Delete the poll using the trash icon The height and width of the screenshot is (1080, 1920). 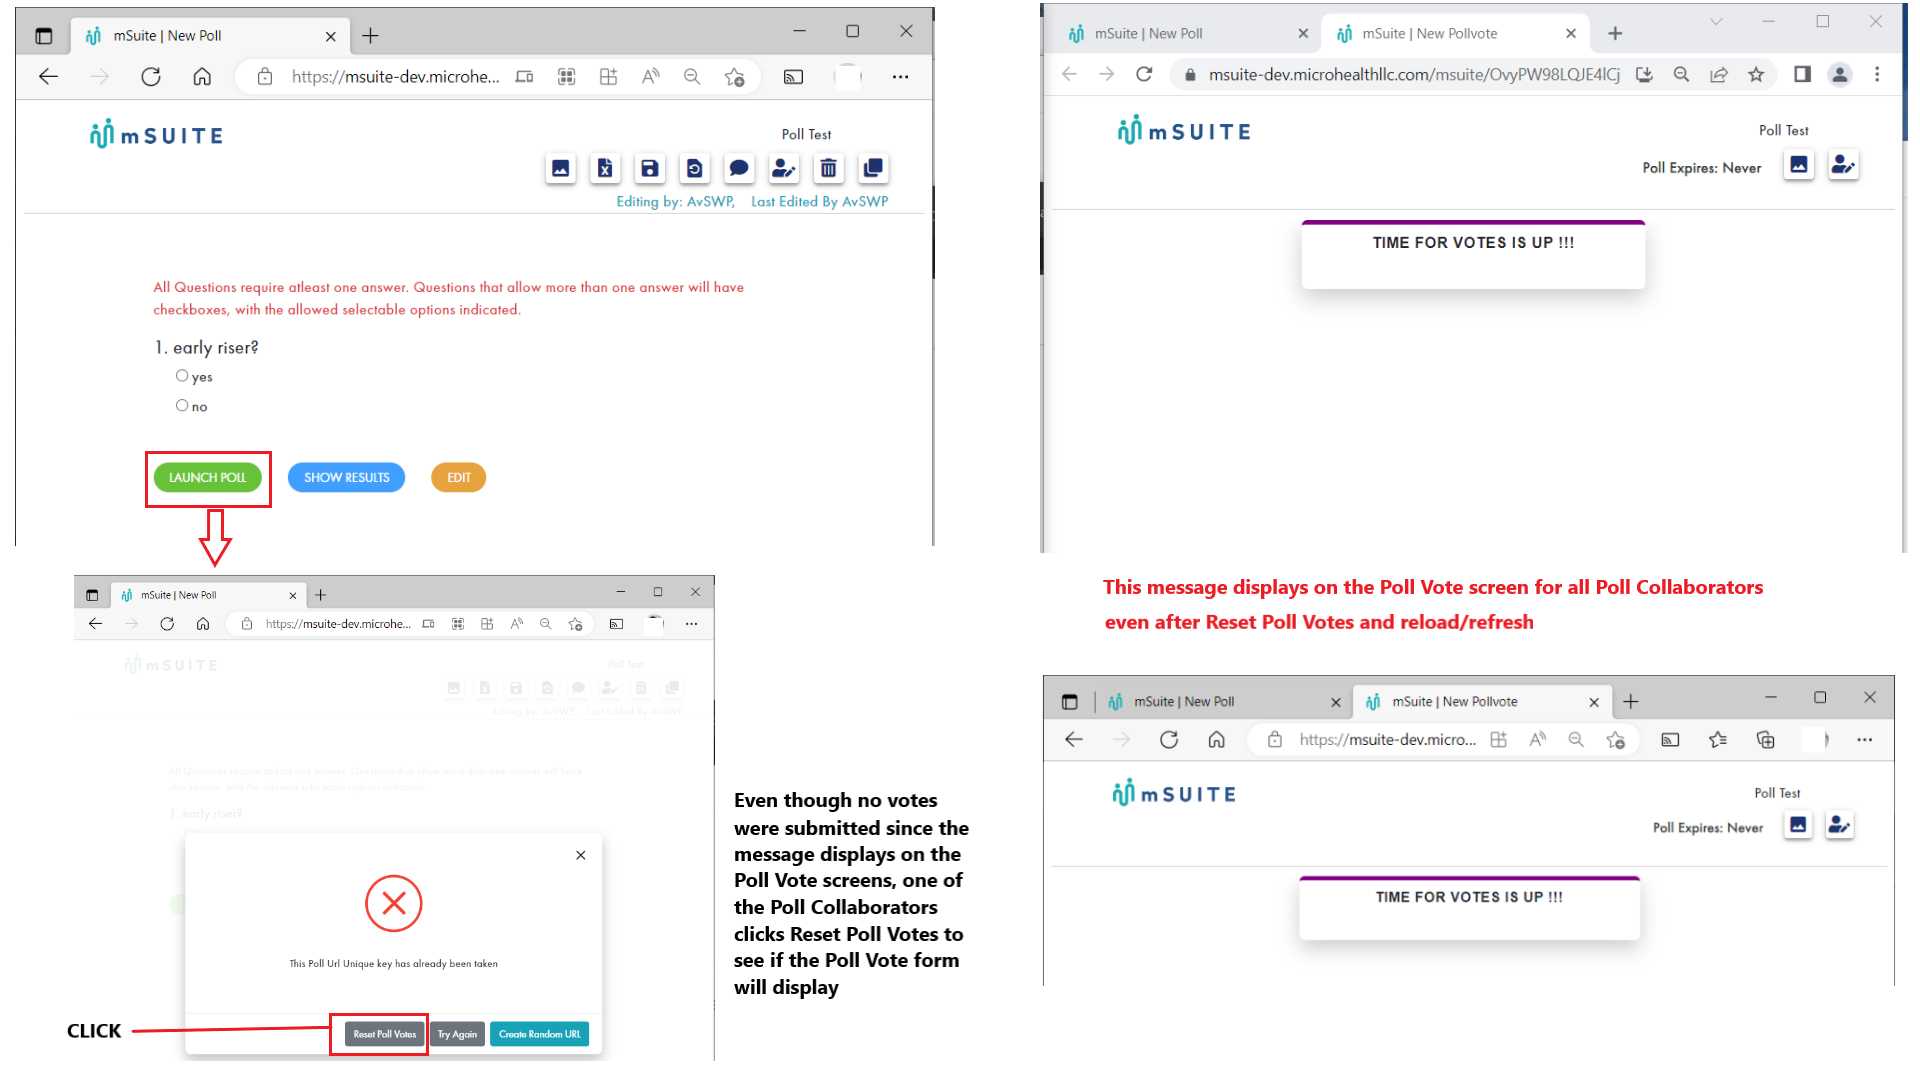tap(829, 168)
